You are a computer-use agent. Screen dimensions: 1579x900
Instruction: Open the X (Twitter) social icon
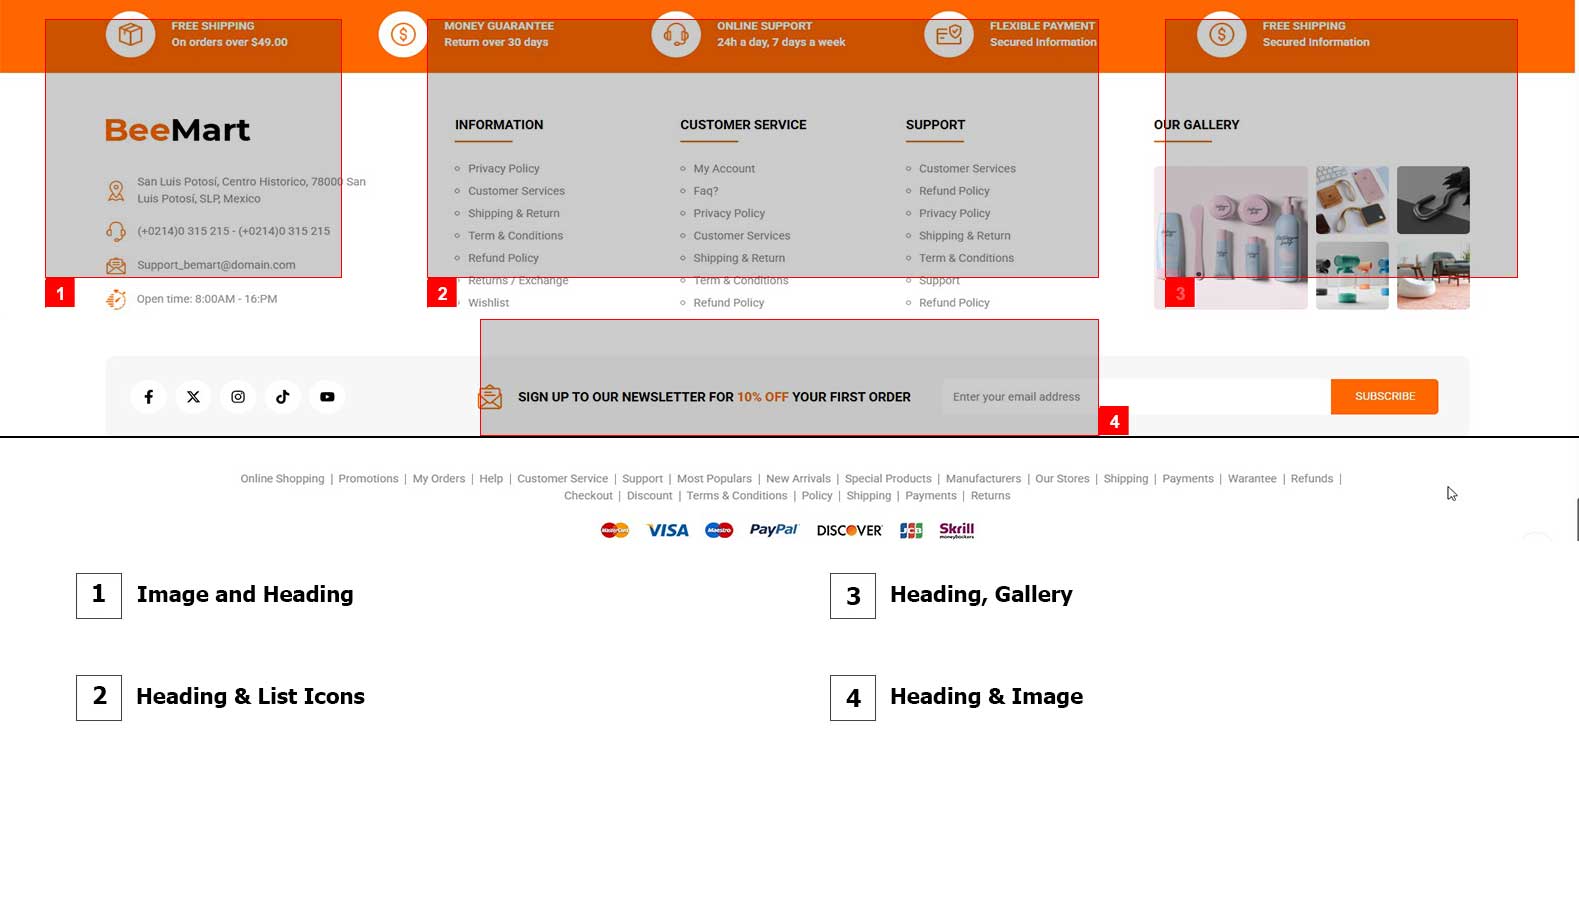click(x=193, y=397)
